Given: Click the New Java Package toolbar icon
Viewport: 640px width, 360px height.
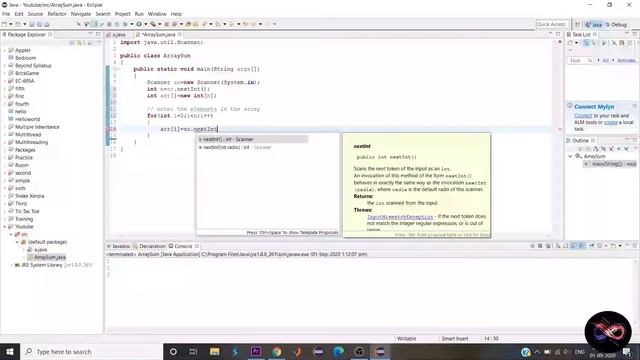Looking at the screenshot, I should (x=167, y=24).
